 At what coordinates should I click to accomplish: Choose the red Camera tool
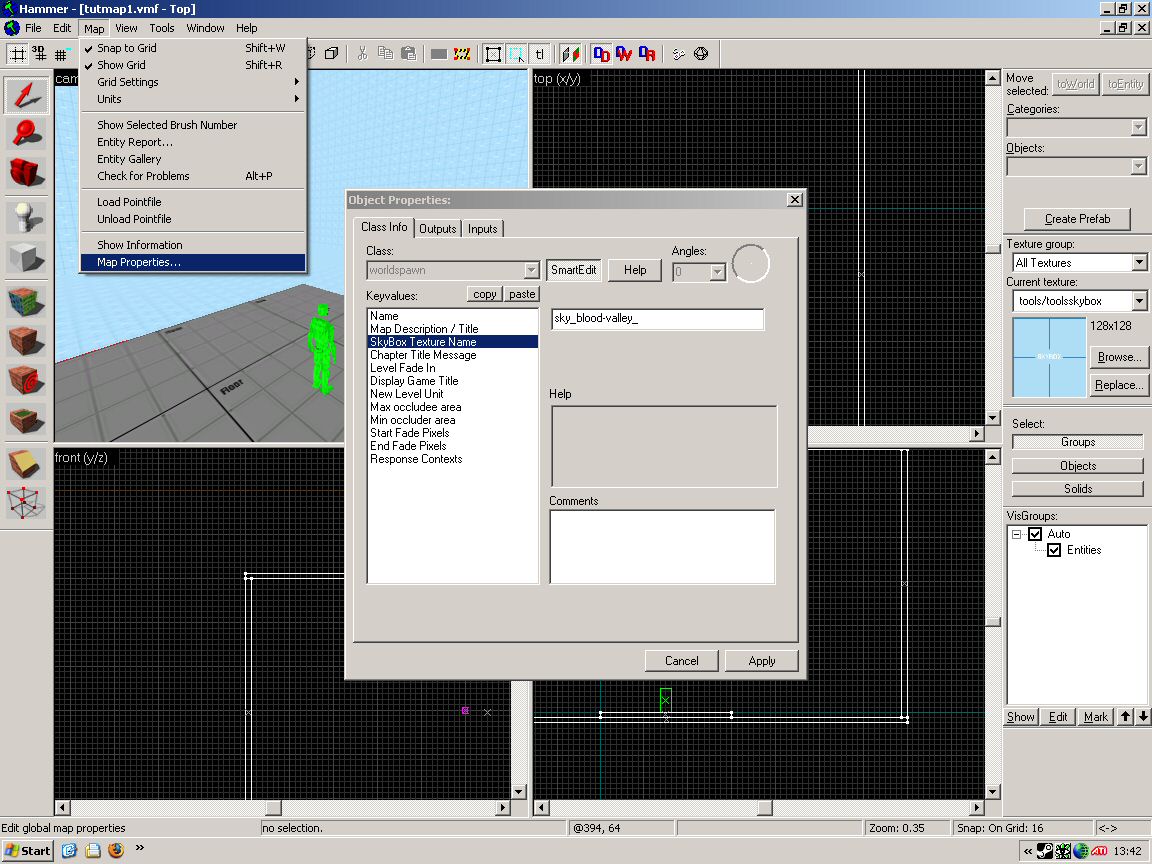point(26,172)
